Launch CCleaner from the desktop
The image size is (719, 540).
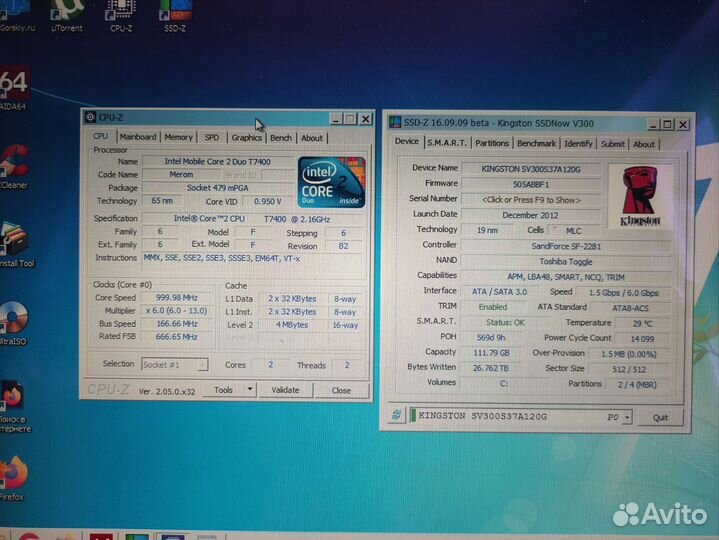point(14,166)
